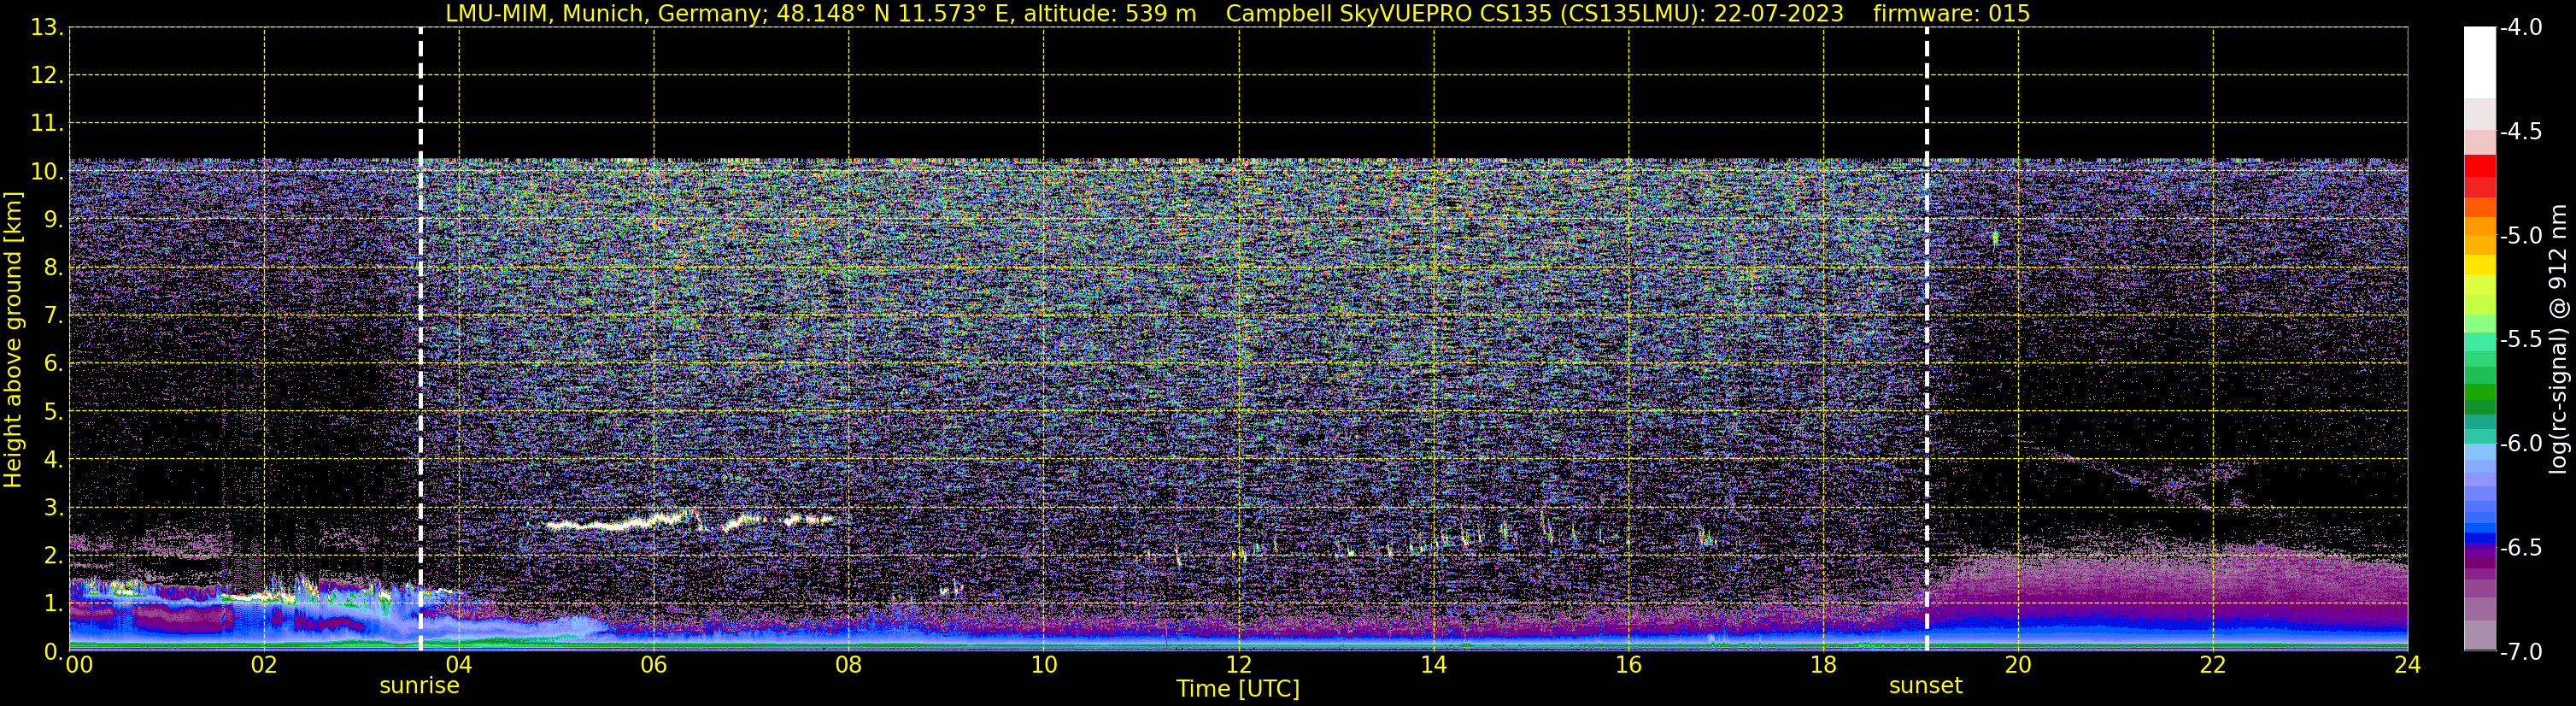Select the white dashed sunrise marker line

[420, 339]
